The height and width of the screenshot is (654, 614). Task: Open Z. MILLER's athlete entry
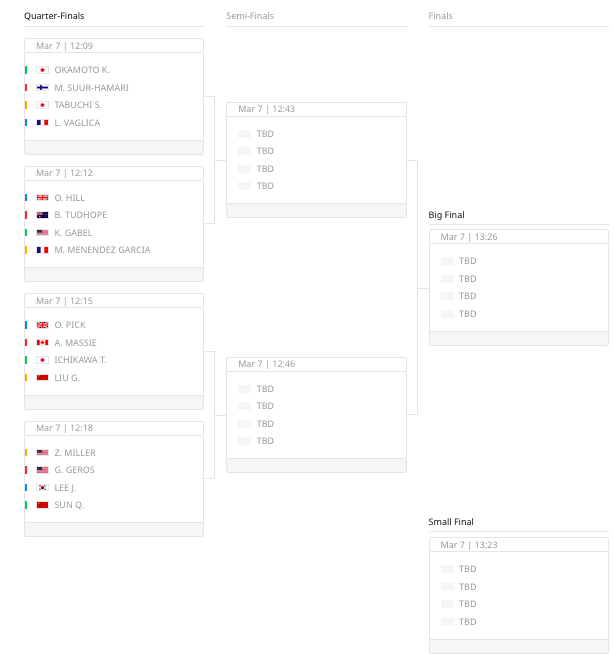point(75,453)
